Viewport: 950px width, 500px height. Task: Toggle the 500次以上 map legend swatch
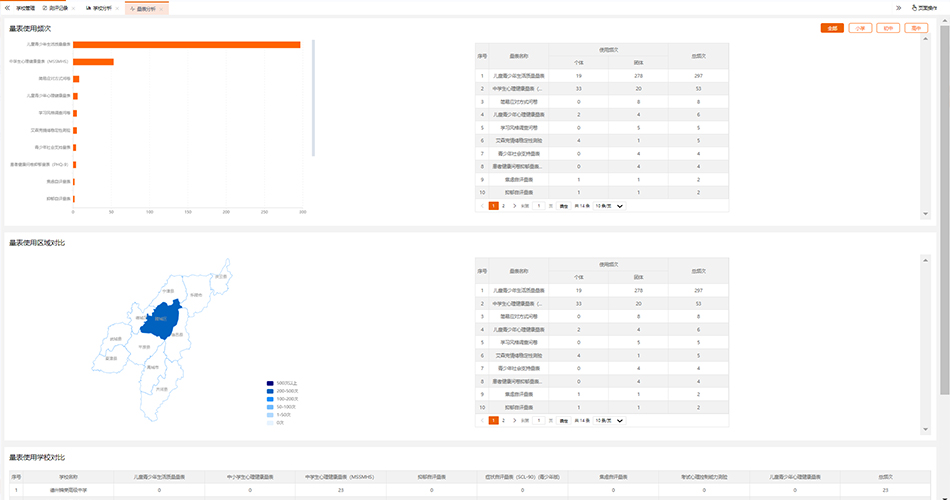(270, 383)
